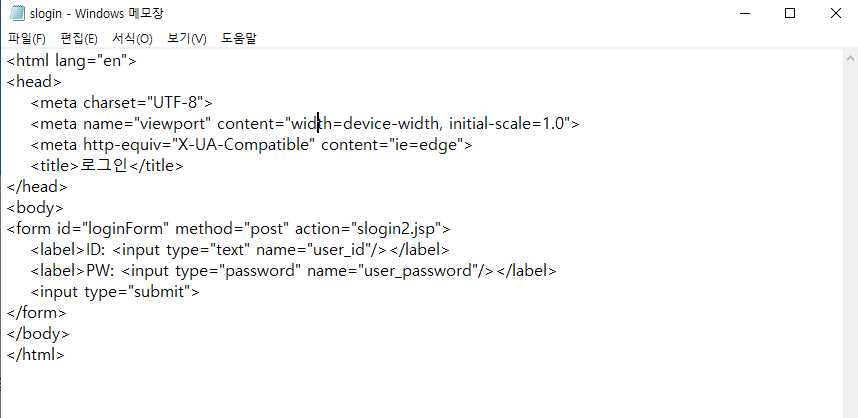Image resolution: width=858 pixels, height=418 pixels.
Task: Open the 서식(O) menu
Action: pos(132,38)
